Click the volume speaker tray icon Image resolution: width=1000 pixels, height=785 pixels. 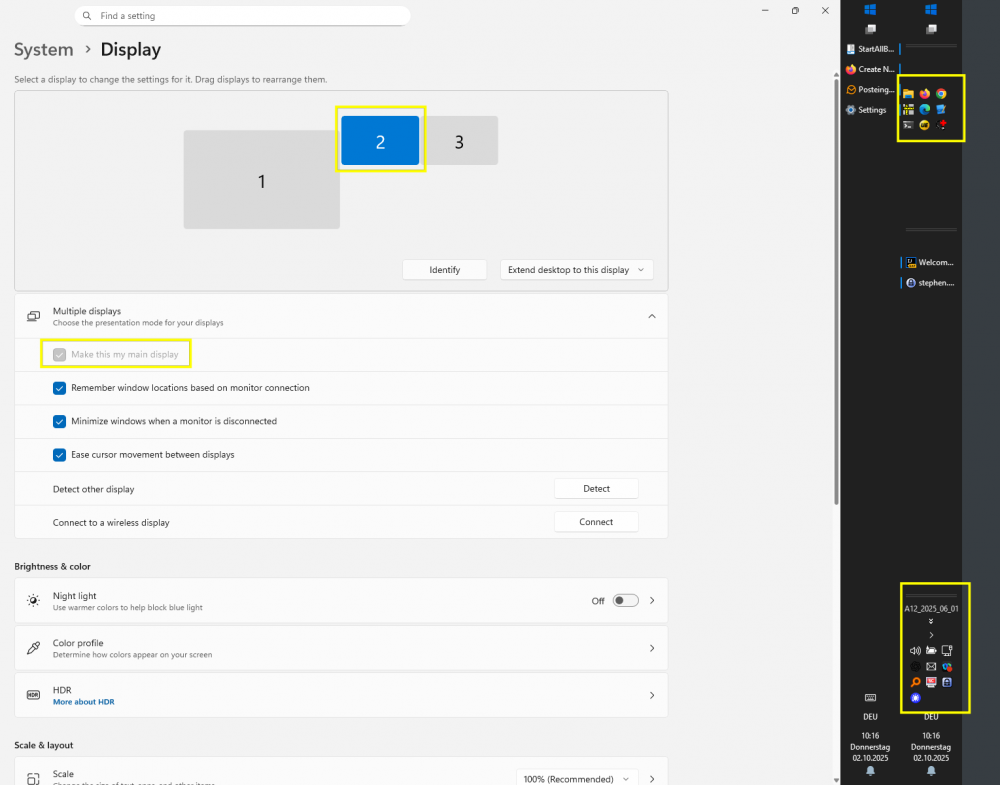(915, 650)
